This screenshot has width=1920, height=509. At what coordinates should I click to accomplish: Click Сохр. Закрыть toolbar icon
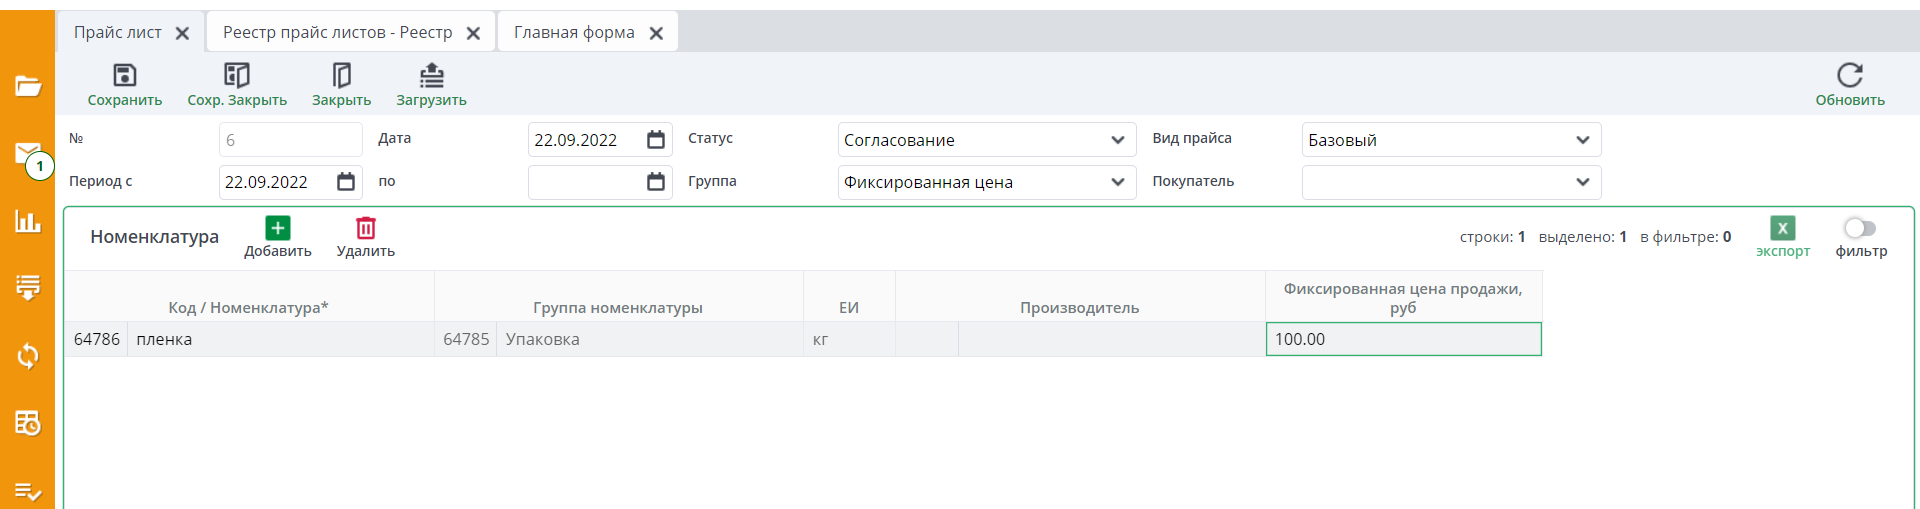(x=237, y=76)
